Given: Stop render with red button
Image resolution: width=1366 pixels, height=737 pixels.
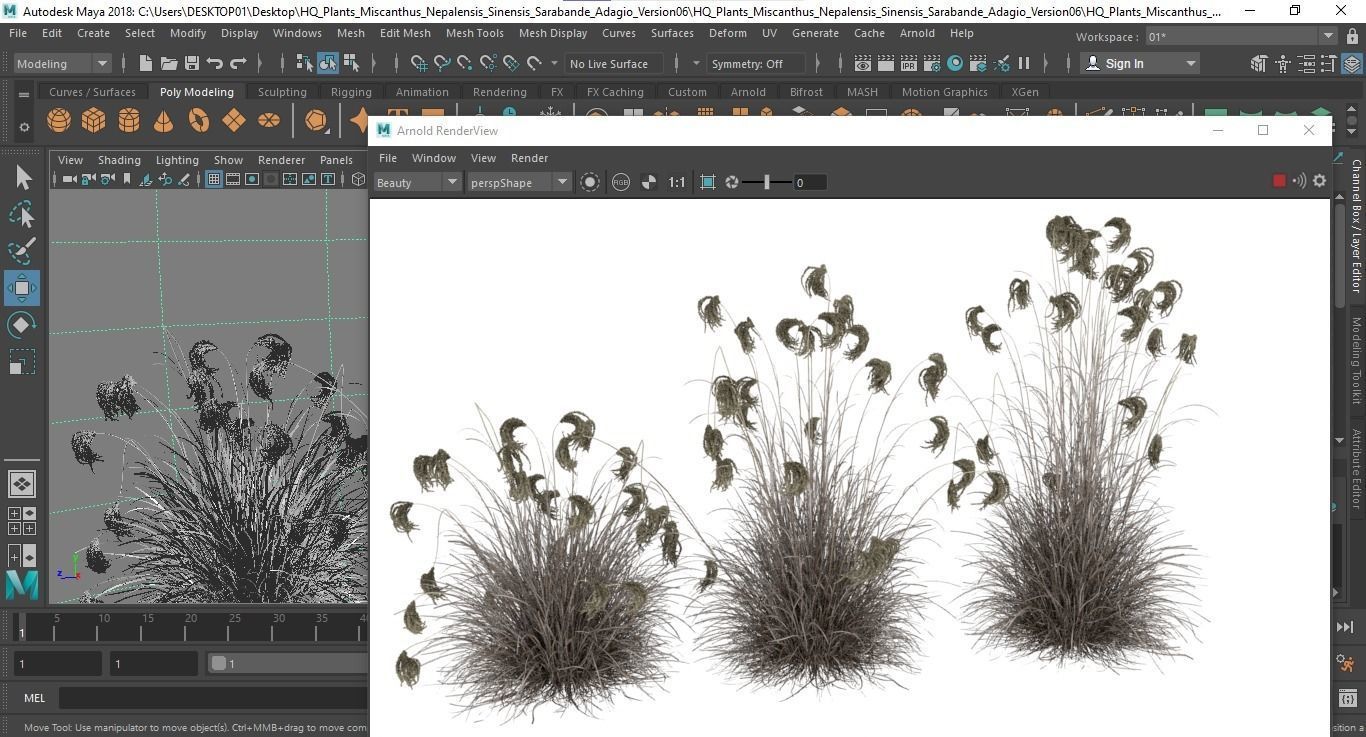Looking at the screenshot, I should tap(1278, 181).
